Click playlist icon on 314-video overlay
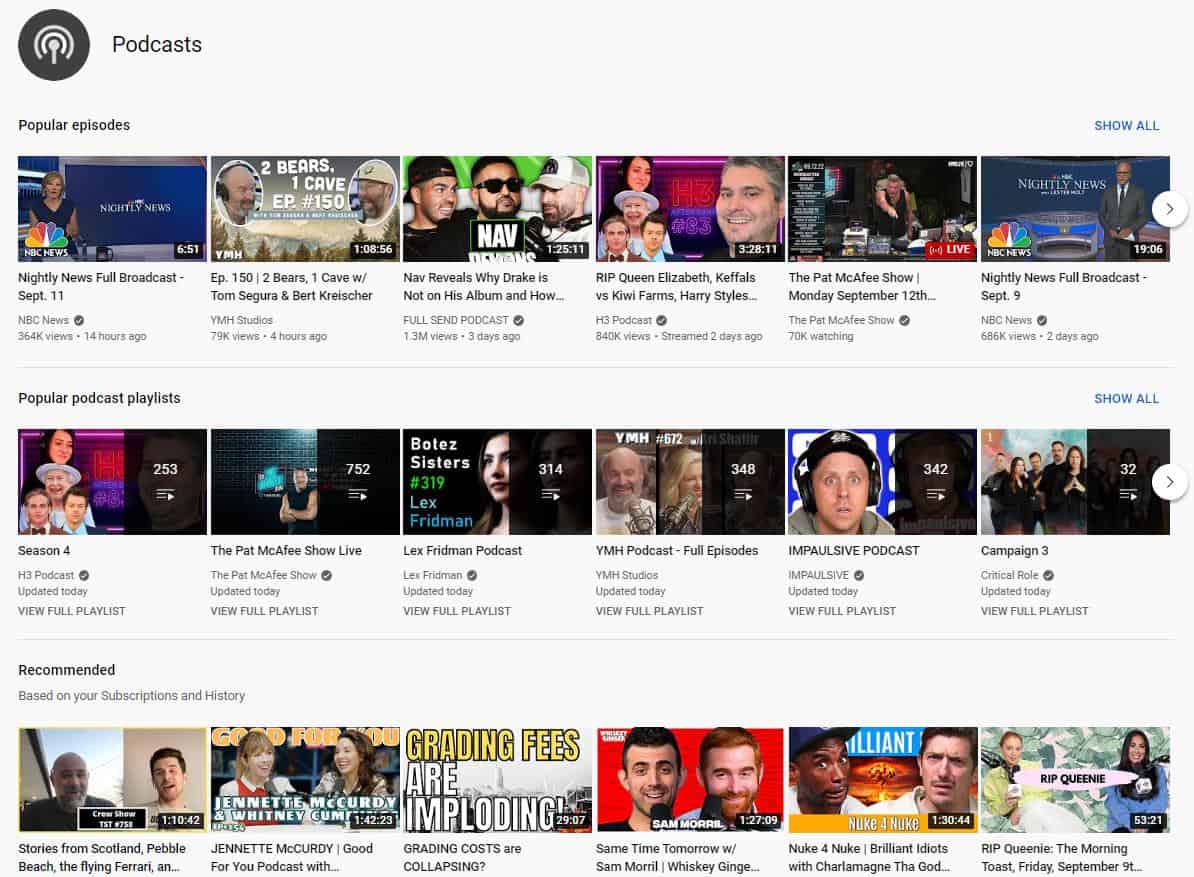 (551, 496)
